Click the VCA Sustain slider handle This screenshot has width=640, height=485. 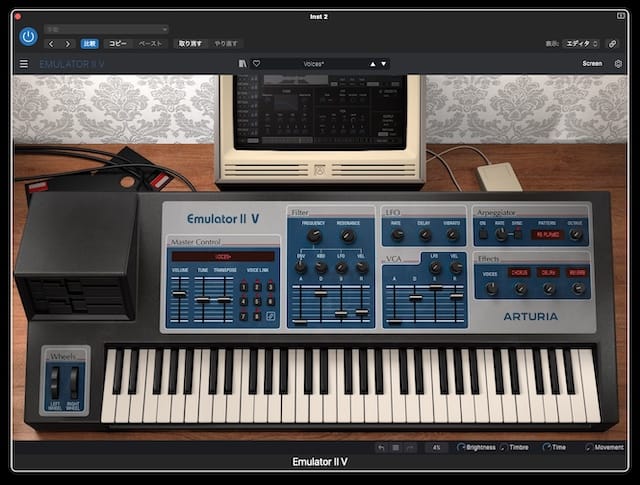tap(436, 287)
